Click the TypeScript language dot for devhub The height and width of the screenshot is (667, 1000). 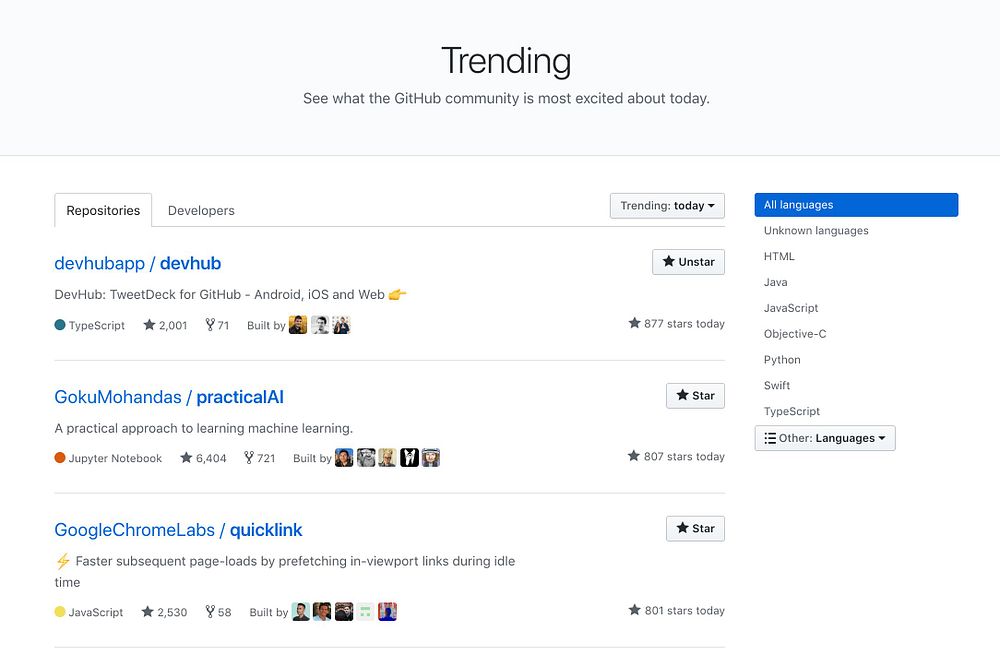[60, 325]
